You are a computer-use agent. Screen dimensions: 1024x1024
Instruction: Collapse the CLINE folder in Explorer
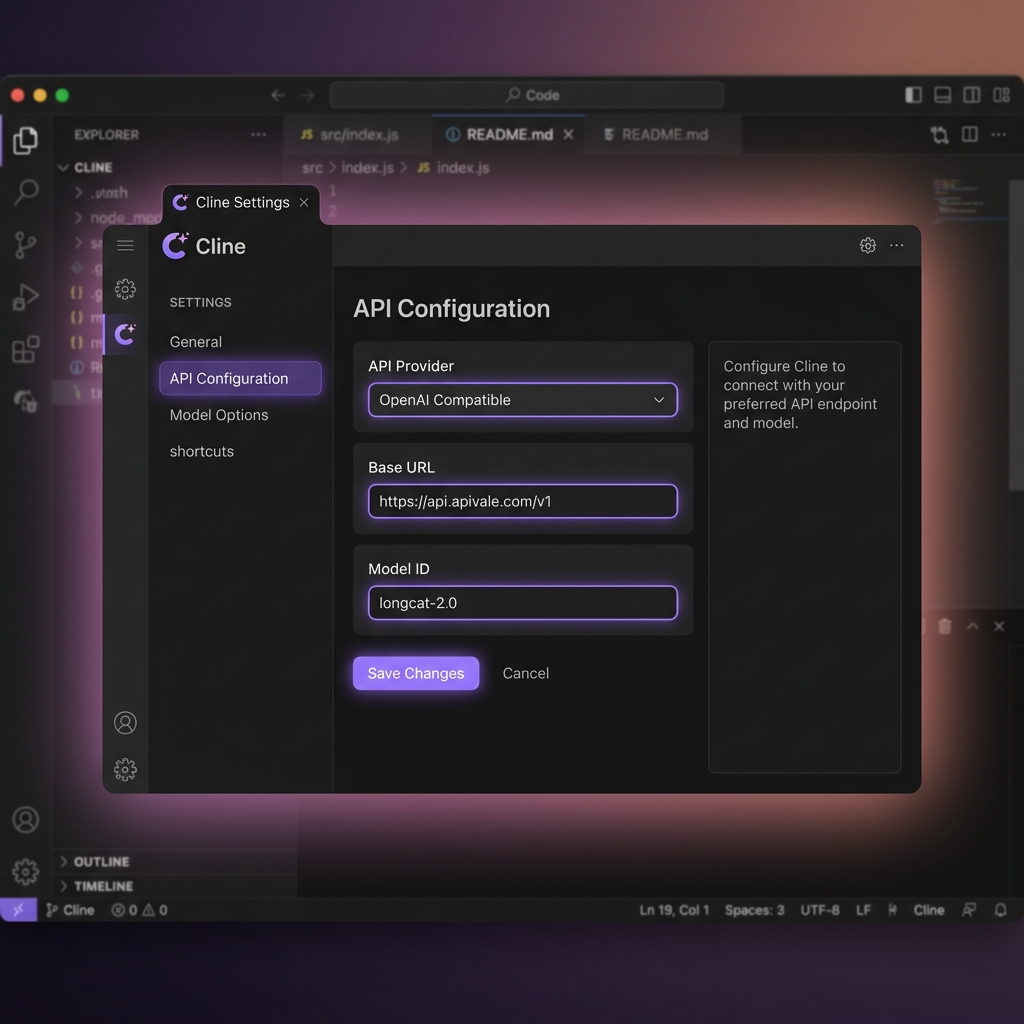pyautogui.click(x=86, y=168)
